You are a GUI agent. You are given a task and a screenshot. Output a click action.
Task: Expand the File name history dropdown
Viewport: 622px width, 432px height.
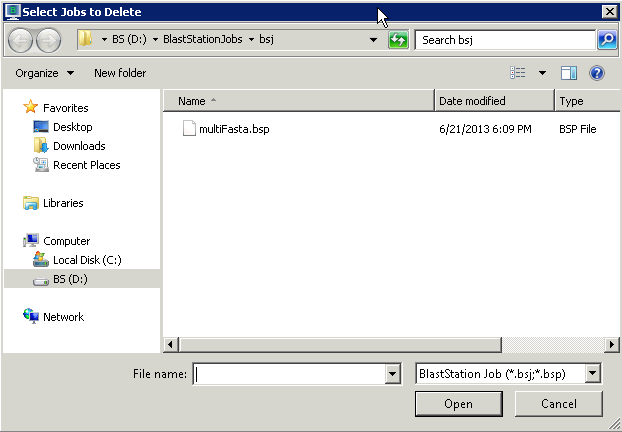[x=392, y=373]
